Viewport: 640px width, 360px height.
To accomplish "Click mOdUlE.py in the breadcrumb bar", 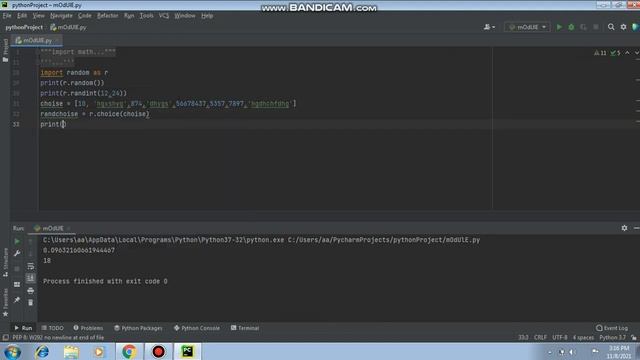I will (x=68, y=27).
